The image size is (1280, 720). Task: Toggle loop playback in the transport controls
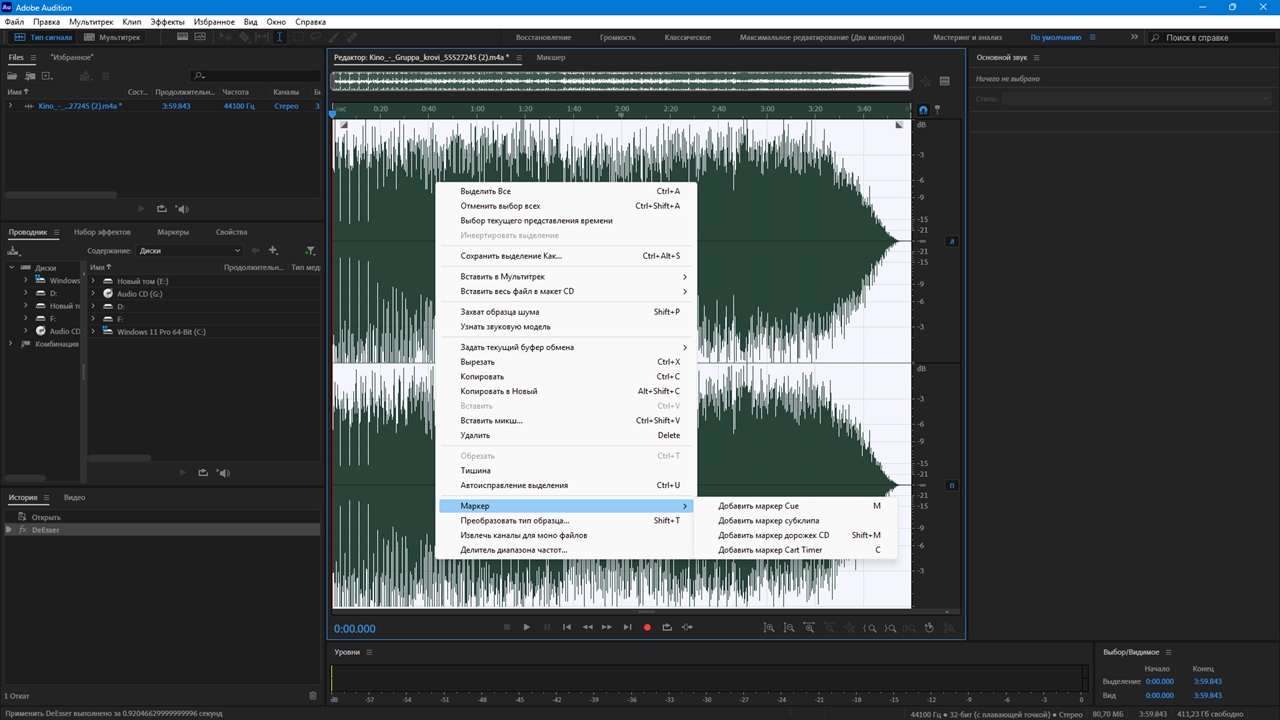click(x=667, y=627)
